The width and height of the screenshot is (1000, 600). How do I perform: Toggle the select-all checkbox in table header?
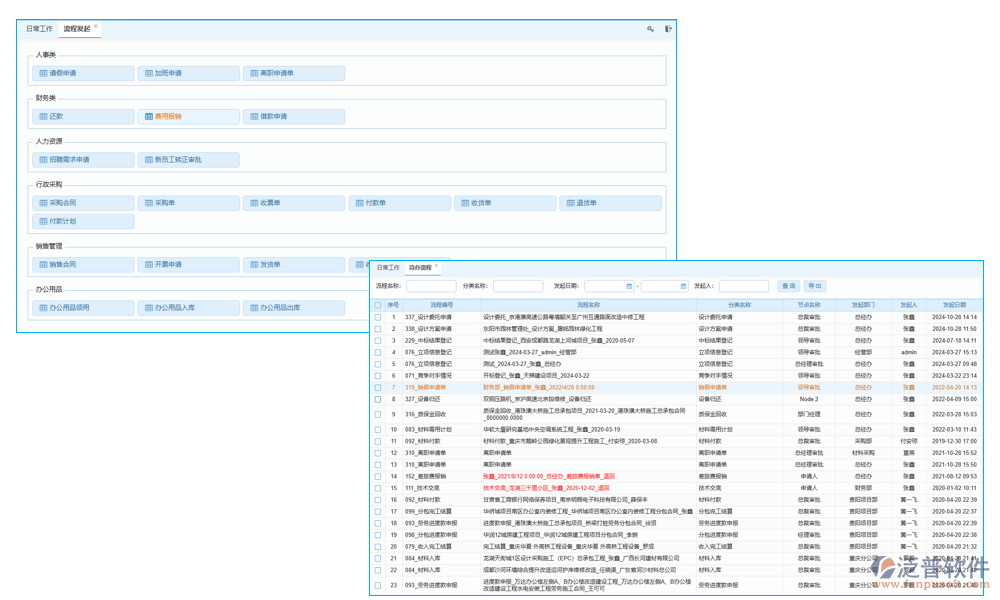[x=378, y=305]
